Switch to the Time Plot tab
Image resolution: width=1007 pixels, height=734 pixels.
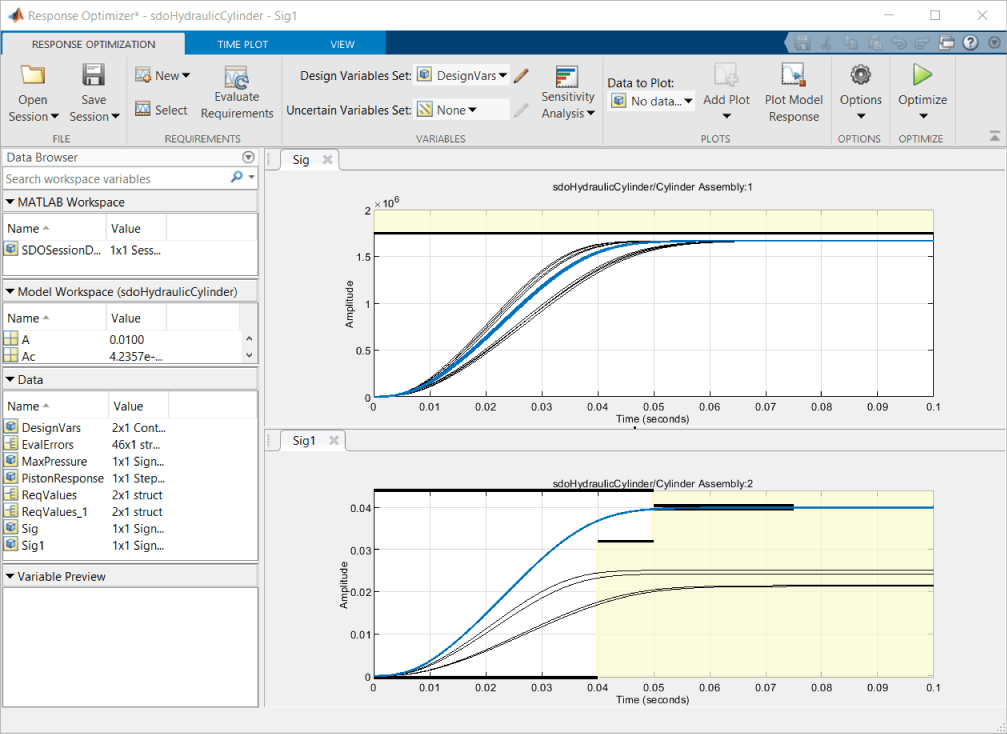click(x=243, y=44)
